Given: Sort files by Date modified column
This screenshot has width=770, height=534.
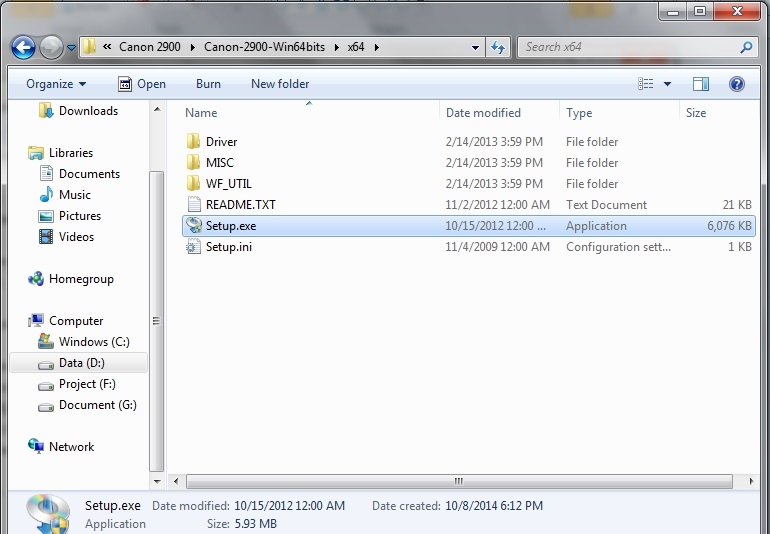Looking at the screenshot, I should pyautogui.click(x=483, y=113).
